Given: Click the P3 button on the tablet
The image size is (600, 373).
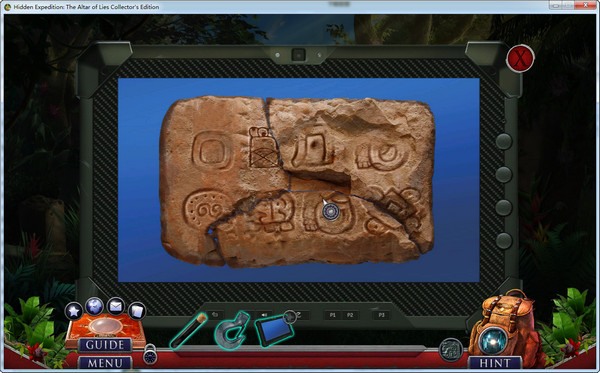Looking at the screenshot, I should [381, 315].
